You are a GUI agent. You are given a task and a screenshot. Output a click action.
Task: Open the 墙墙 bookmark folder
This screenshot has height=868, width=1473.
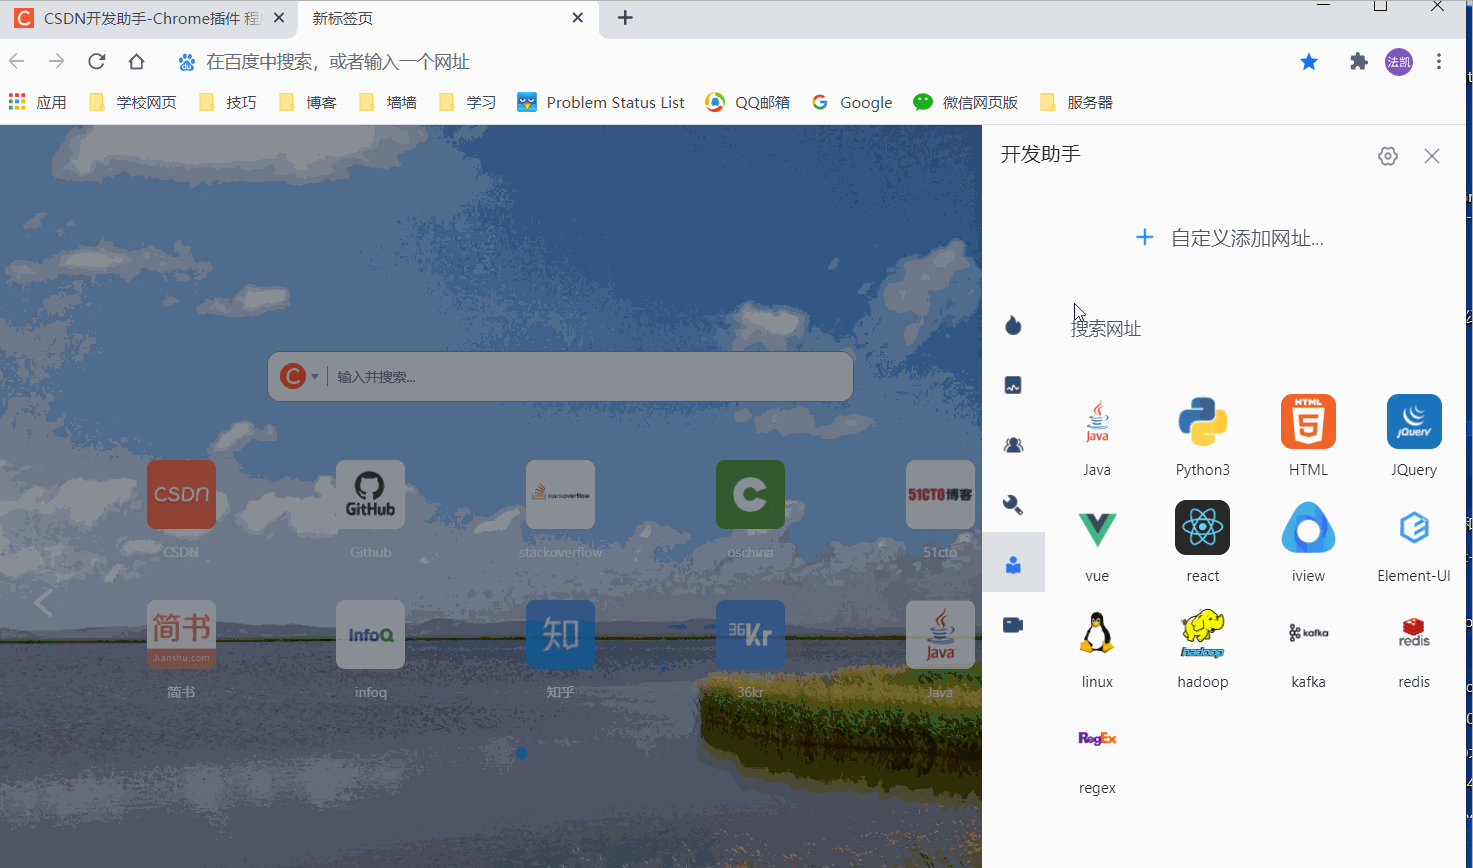point(388,102)
